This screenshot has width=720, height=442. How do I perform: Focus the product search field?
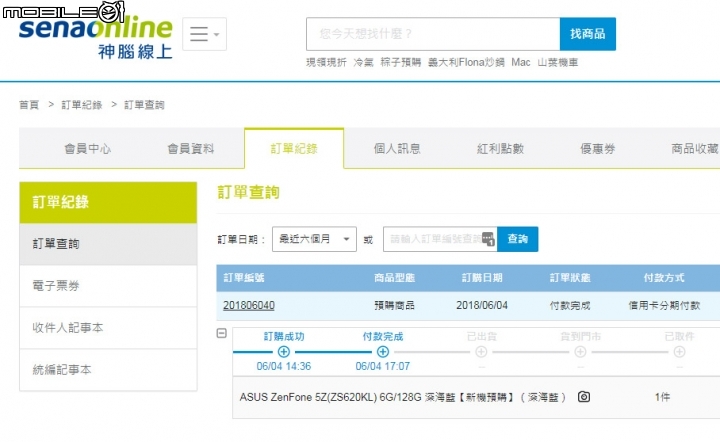click(433, 34)
